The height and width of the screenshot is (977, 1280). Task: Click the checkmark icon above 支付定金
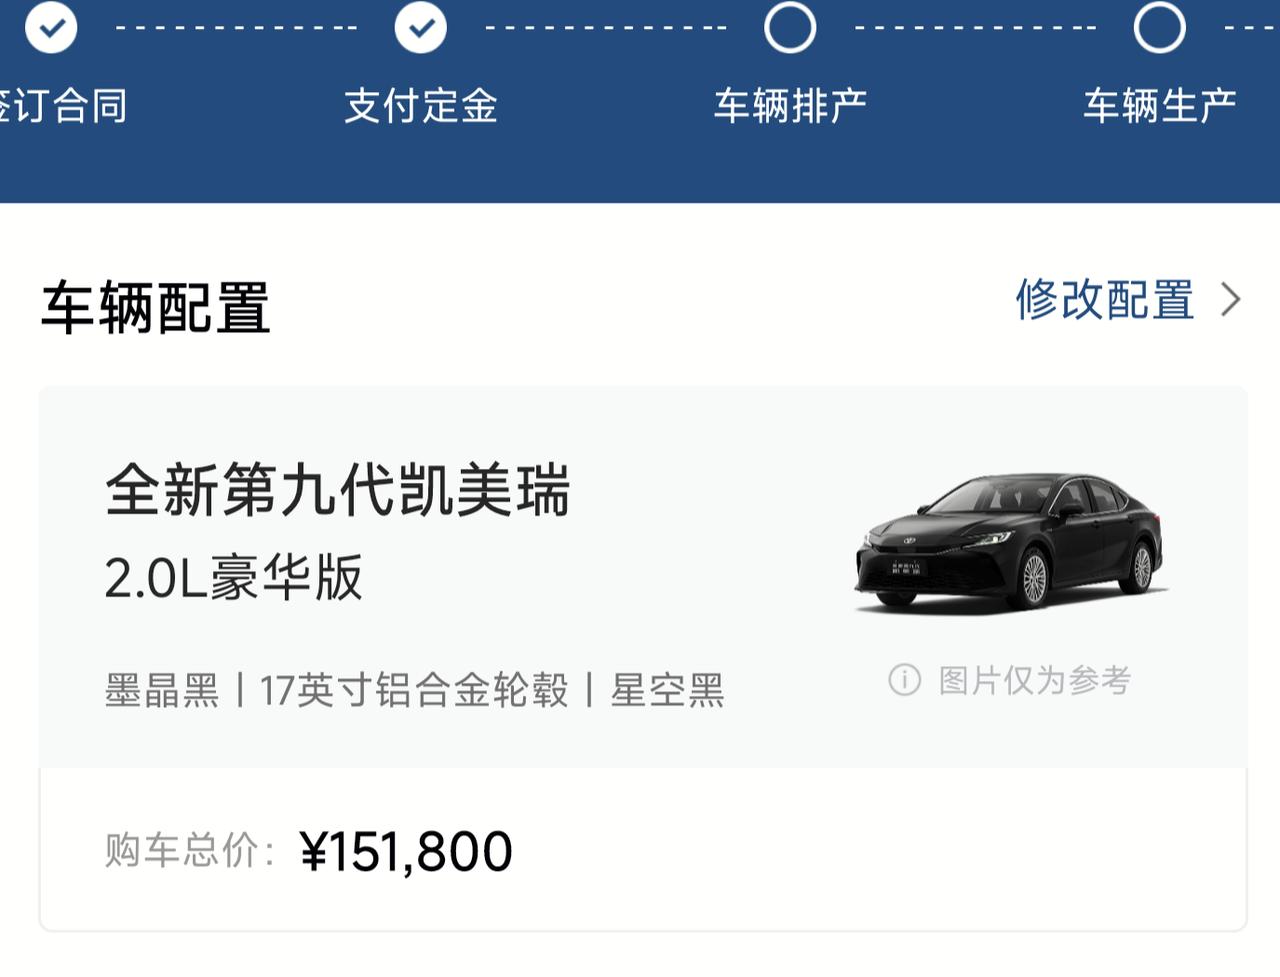pyautogui.click(x=421, y=28)
